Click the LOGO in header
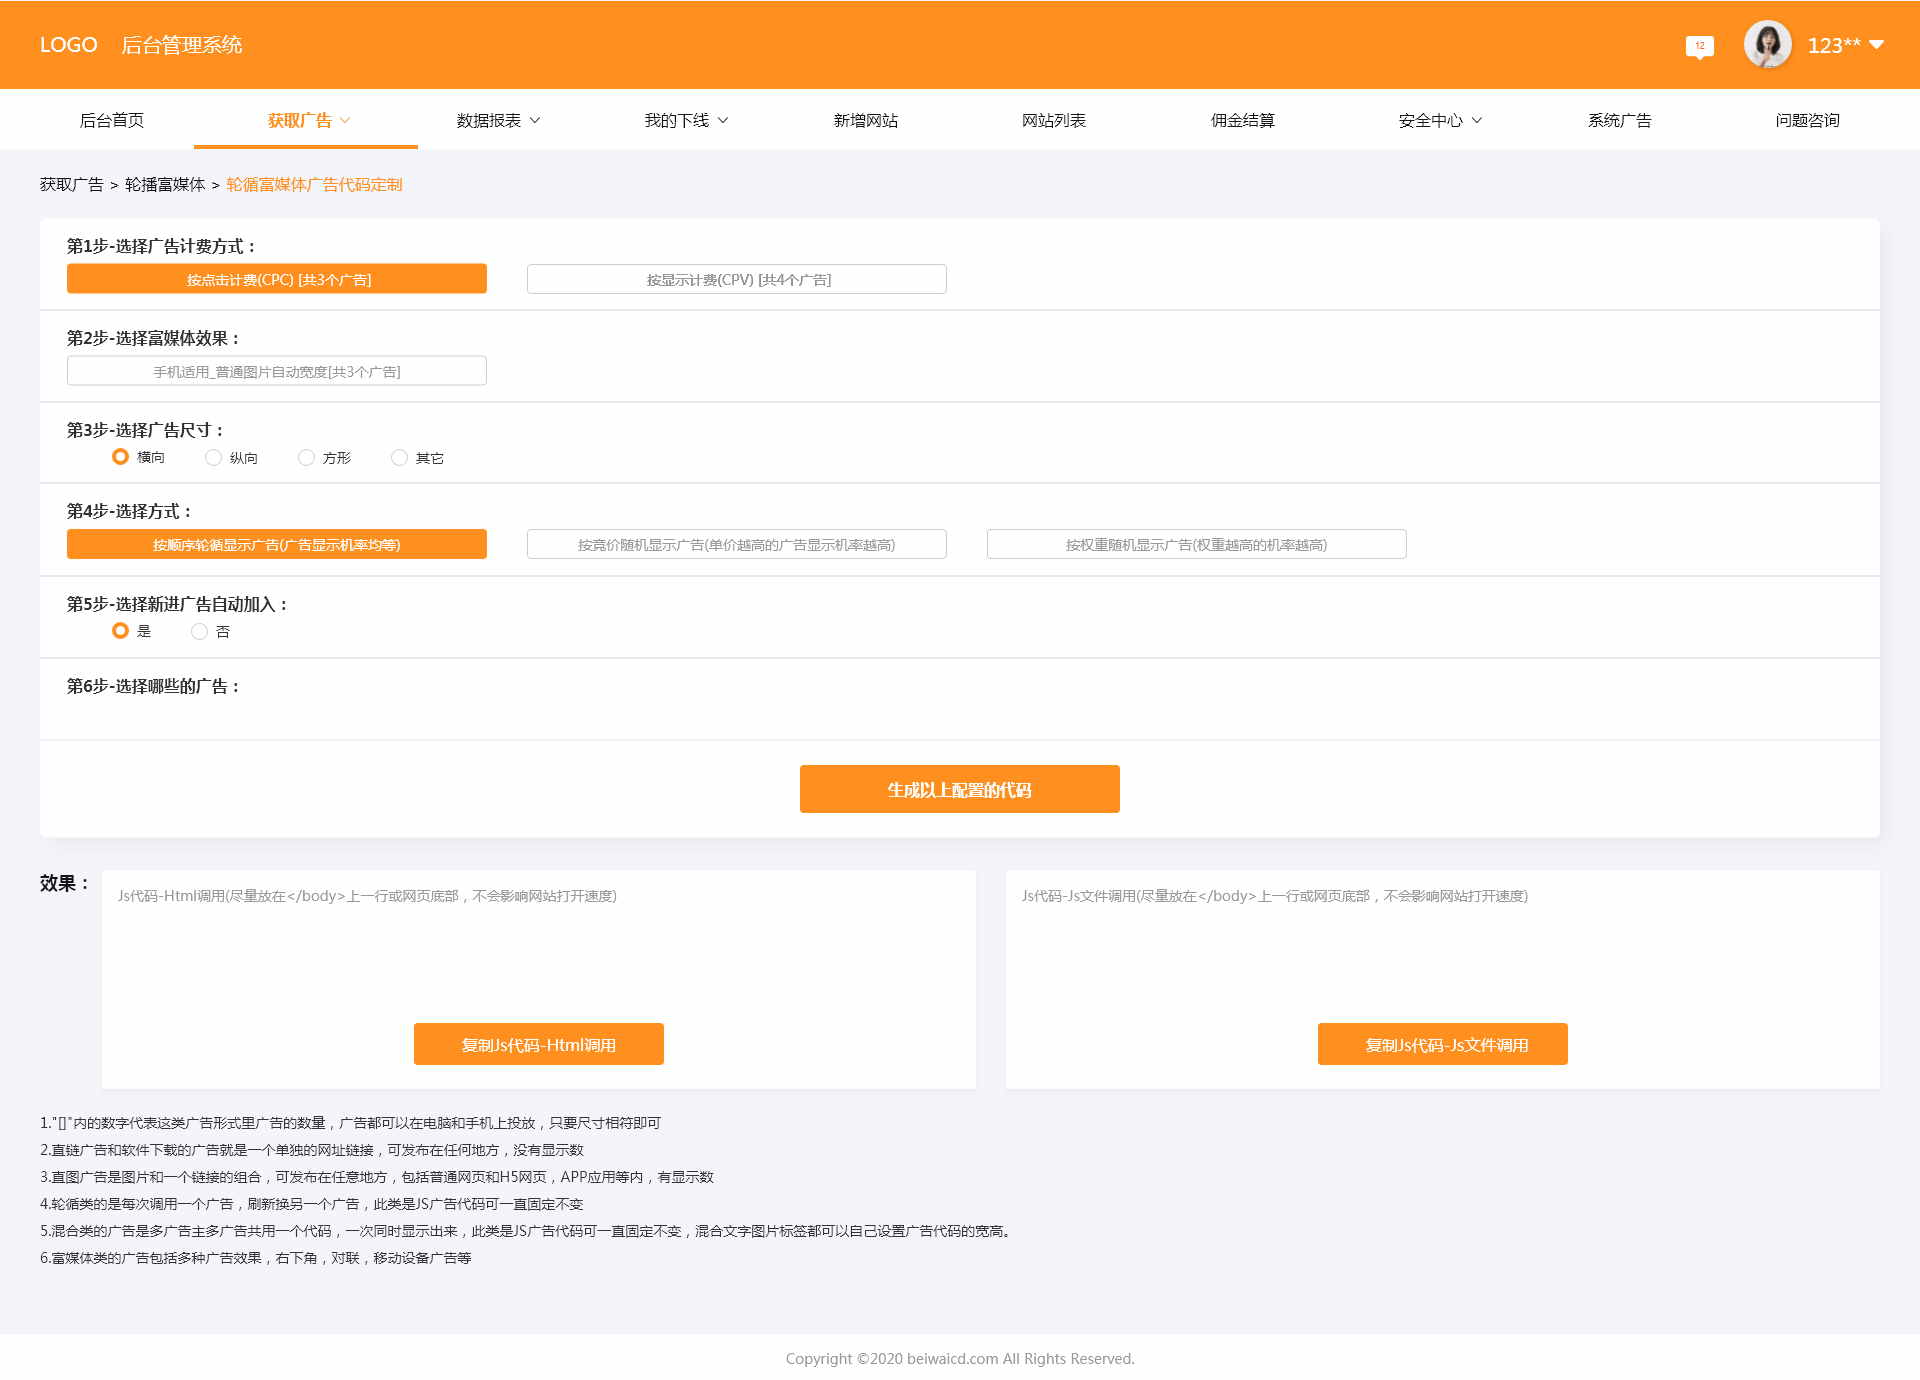Image resolution: width=1920 pixels, height=1380 pixels. [68, 45]
